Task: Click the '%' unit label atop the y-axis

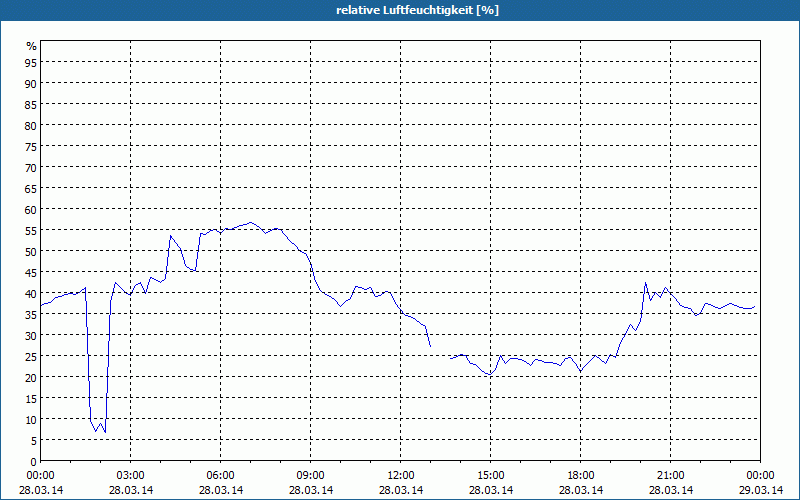Action: tap(32, 46)
